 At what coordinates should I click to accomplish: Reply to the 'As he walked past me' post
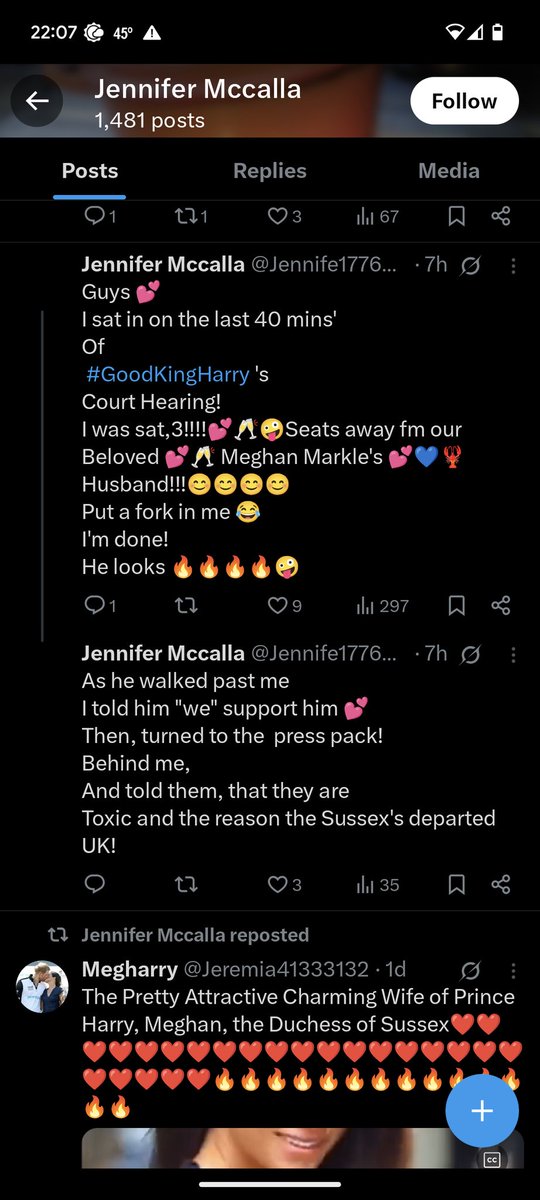(95, 884)
